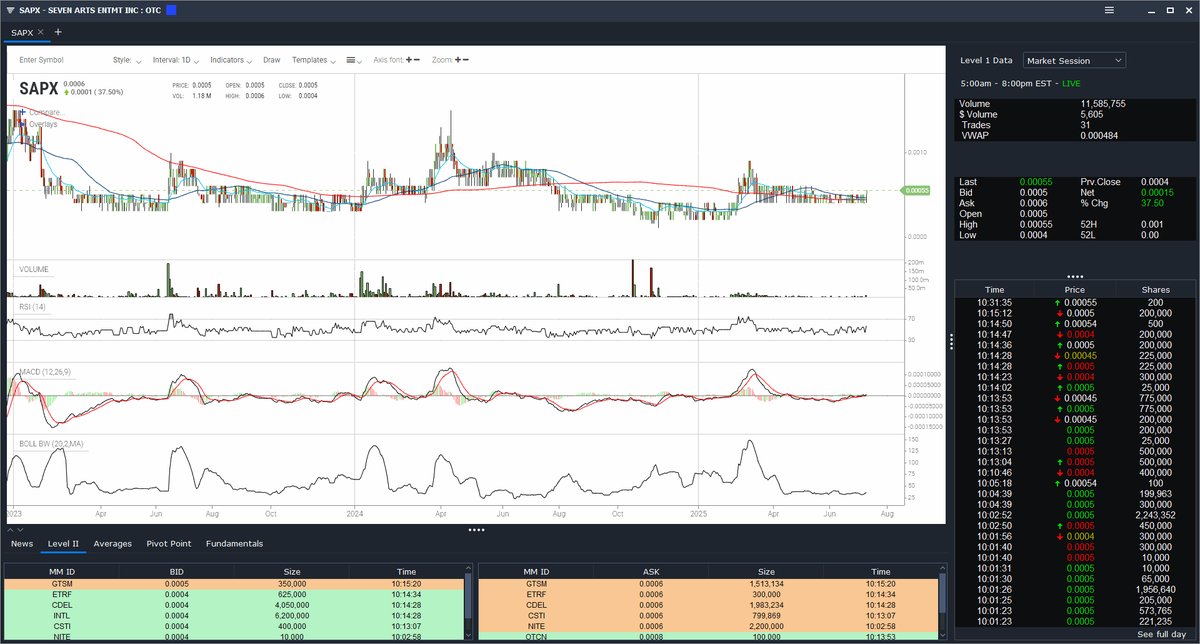The height and width of the screenshot is (644, 1200).
Task: Sort by BID column header
Action: (177, 570)
